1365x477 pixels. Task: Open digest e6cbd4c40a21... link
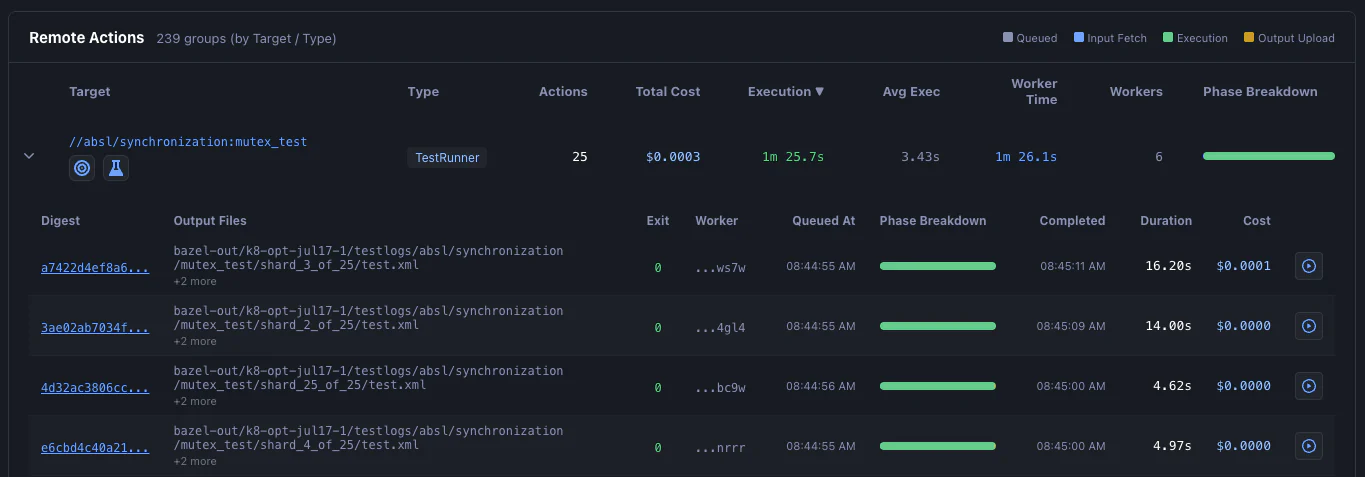click(x=95, y=447)
